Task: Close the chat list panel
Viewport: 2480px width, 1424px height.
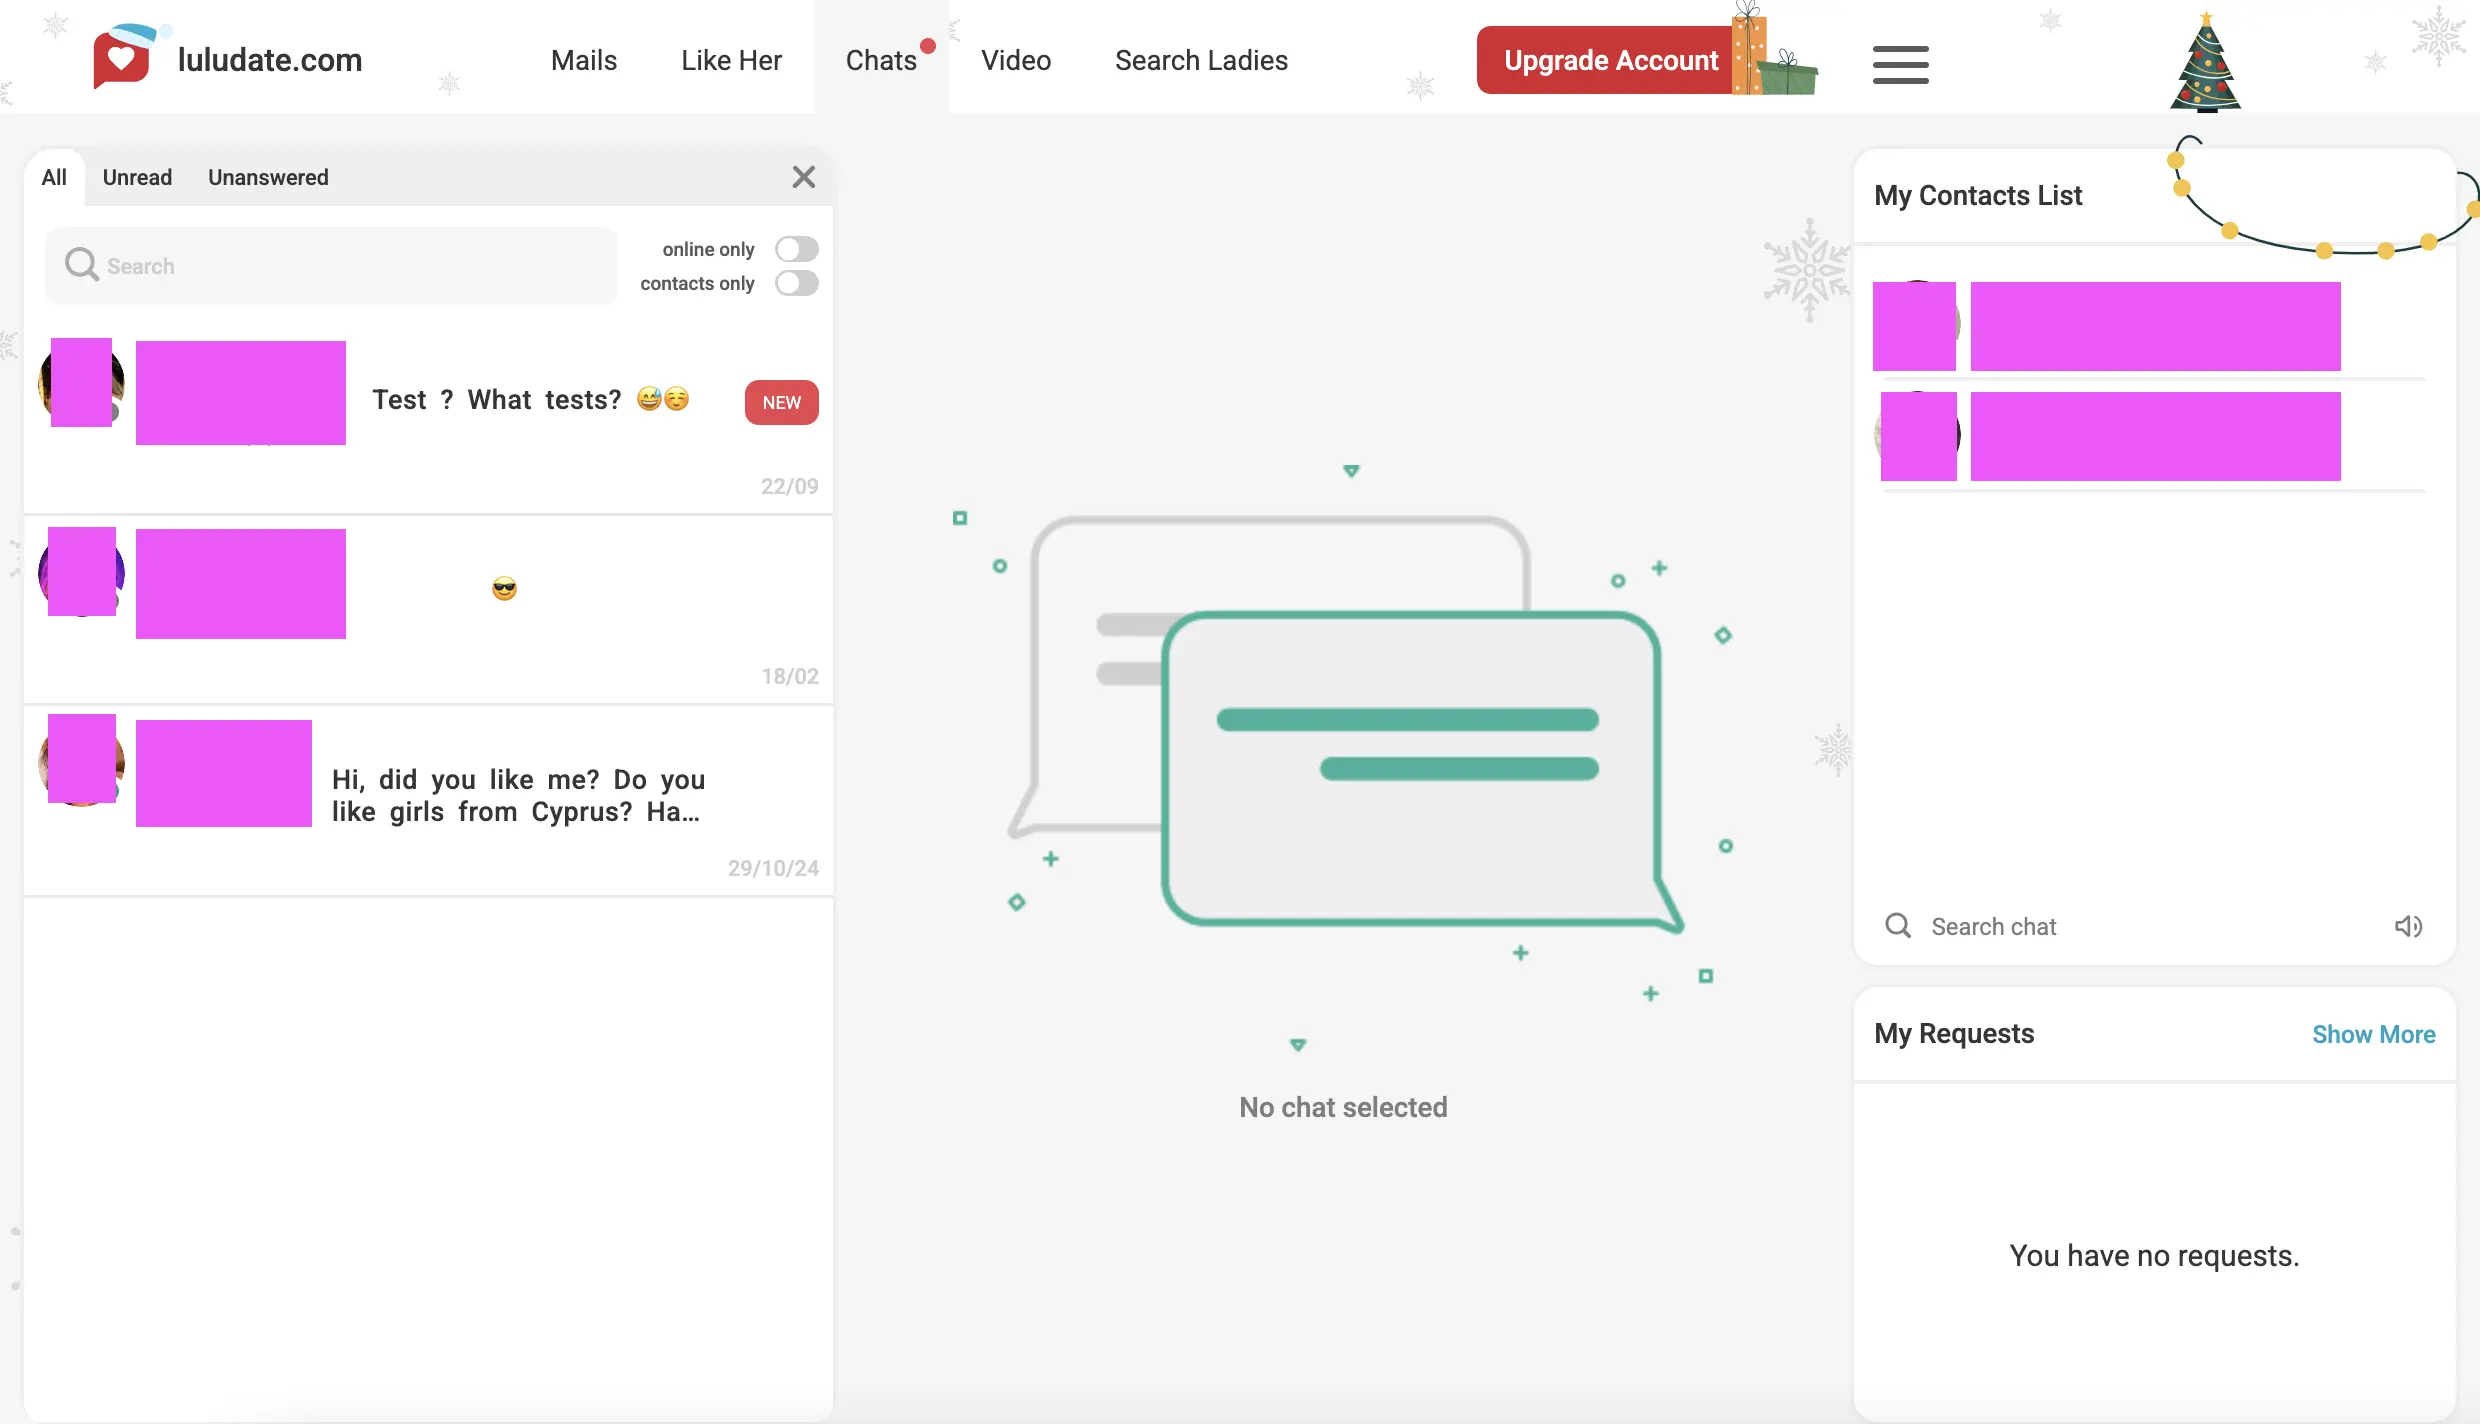Action: (x=803, y=177)
